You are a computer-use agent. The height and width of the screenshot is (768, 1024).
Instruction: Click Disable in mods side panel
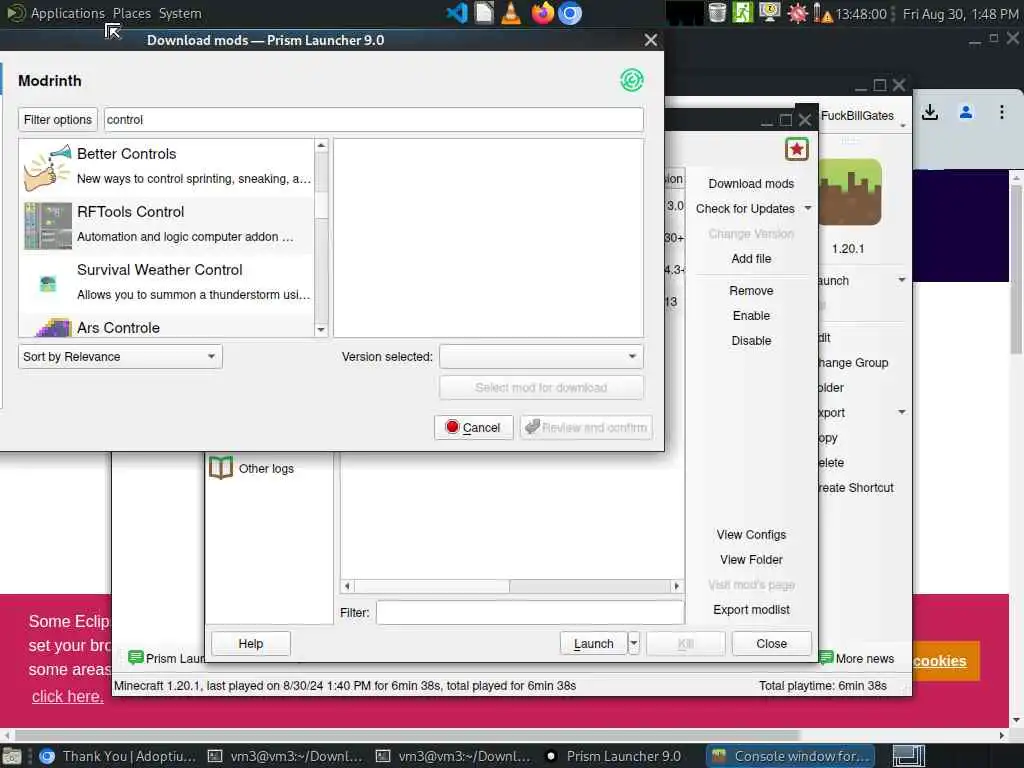coord(751,340)
